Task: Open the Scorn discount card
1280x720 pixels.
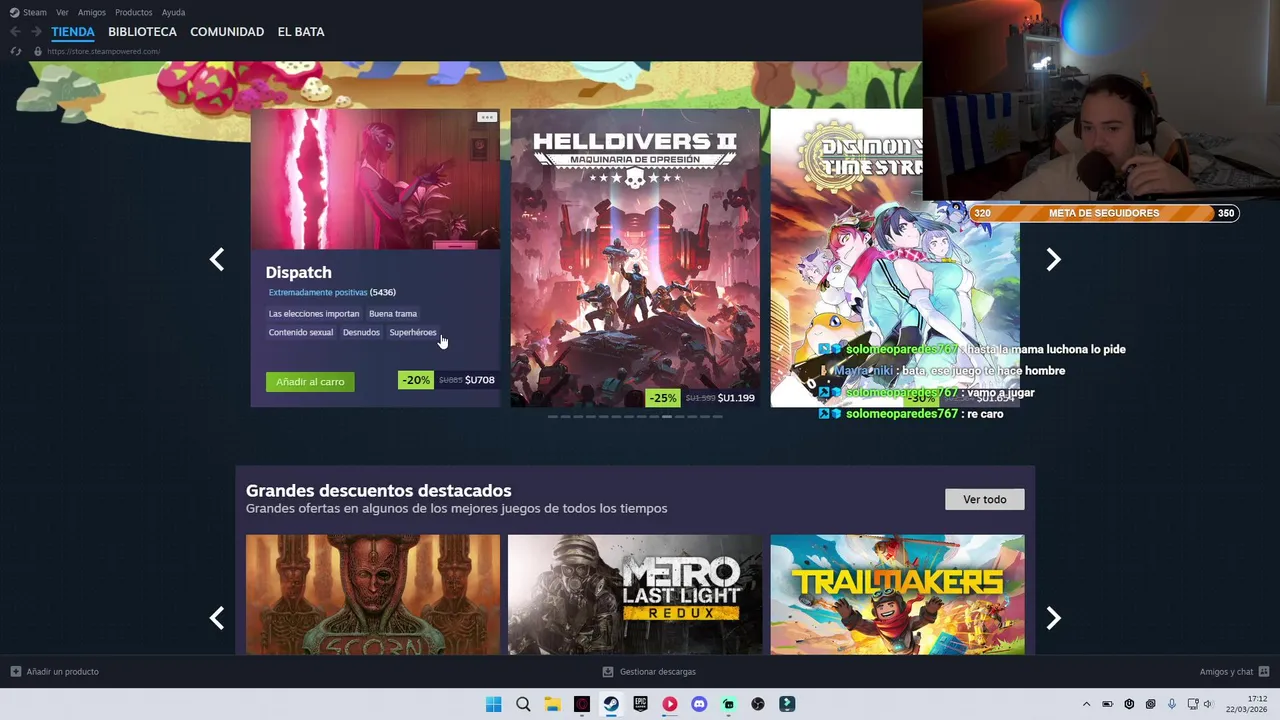Action: tap(373, 595)
